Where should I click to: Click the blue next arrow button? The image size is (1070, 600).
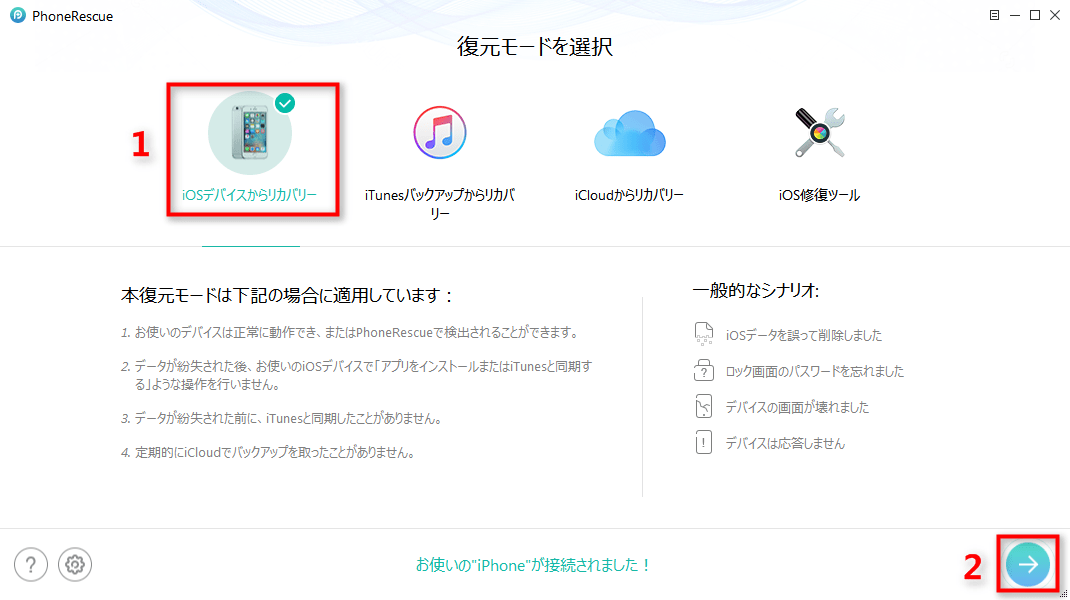coord(1028,564)
